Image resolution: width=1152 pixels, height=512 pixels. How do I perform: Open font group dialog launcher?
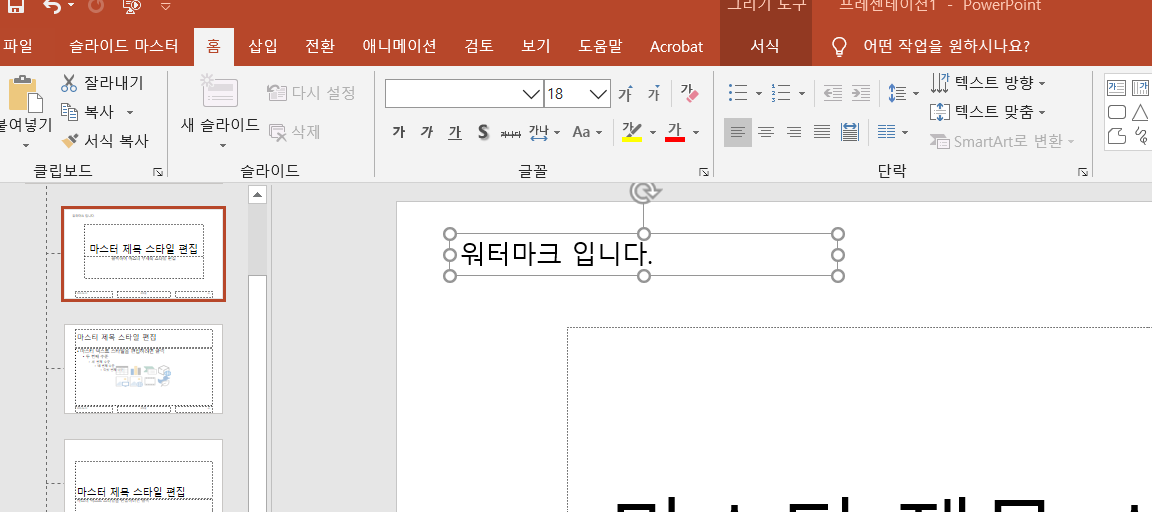[x=704, y=172]
